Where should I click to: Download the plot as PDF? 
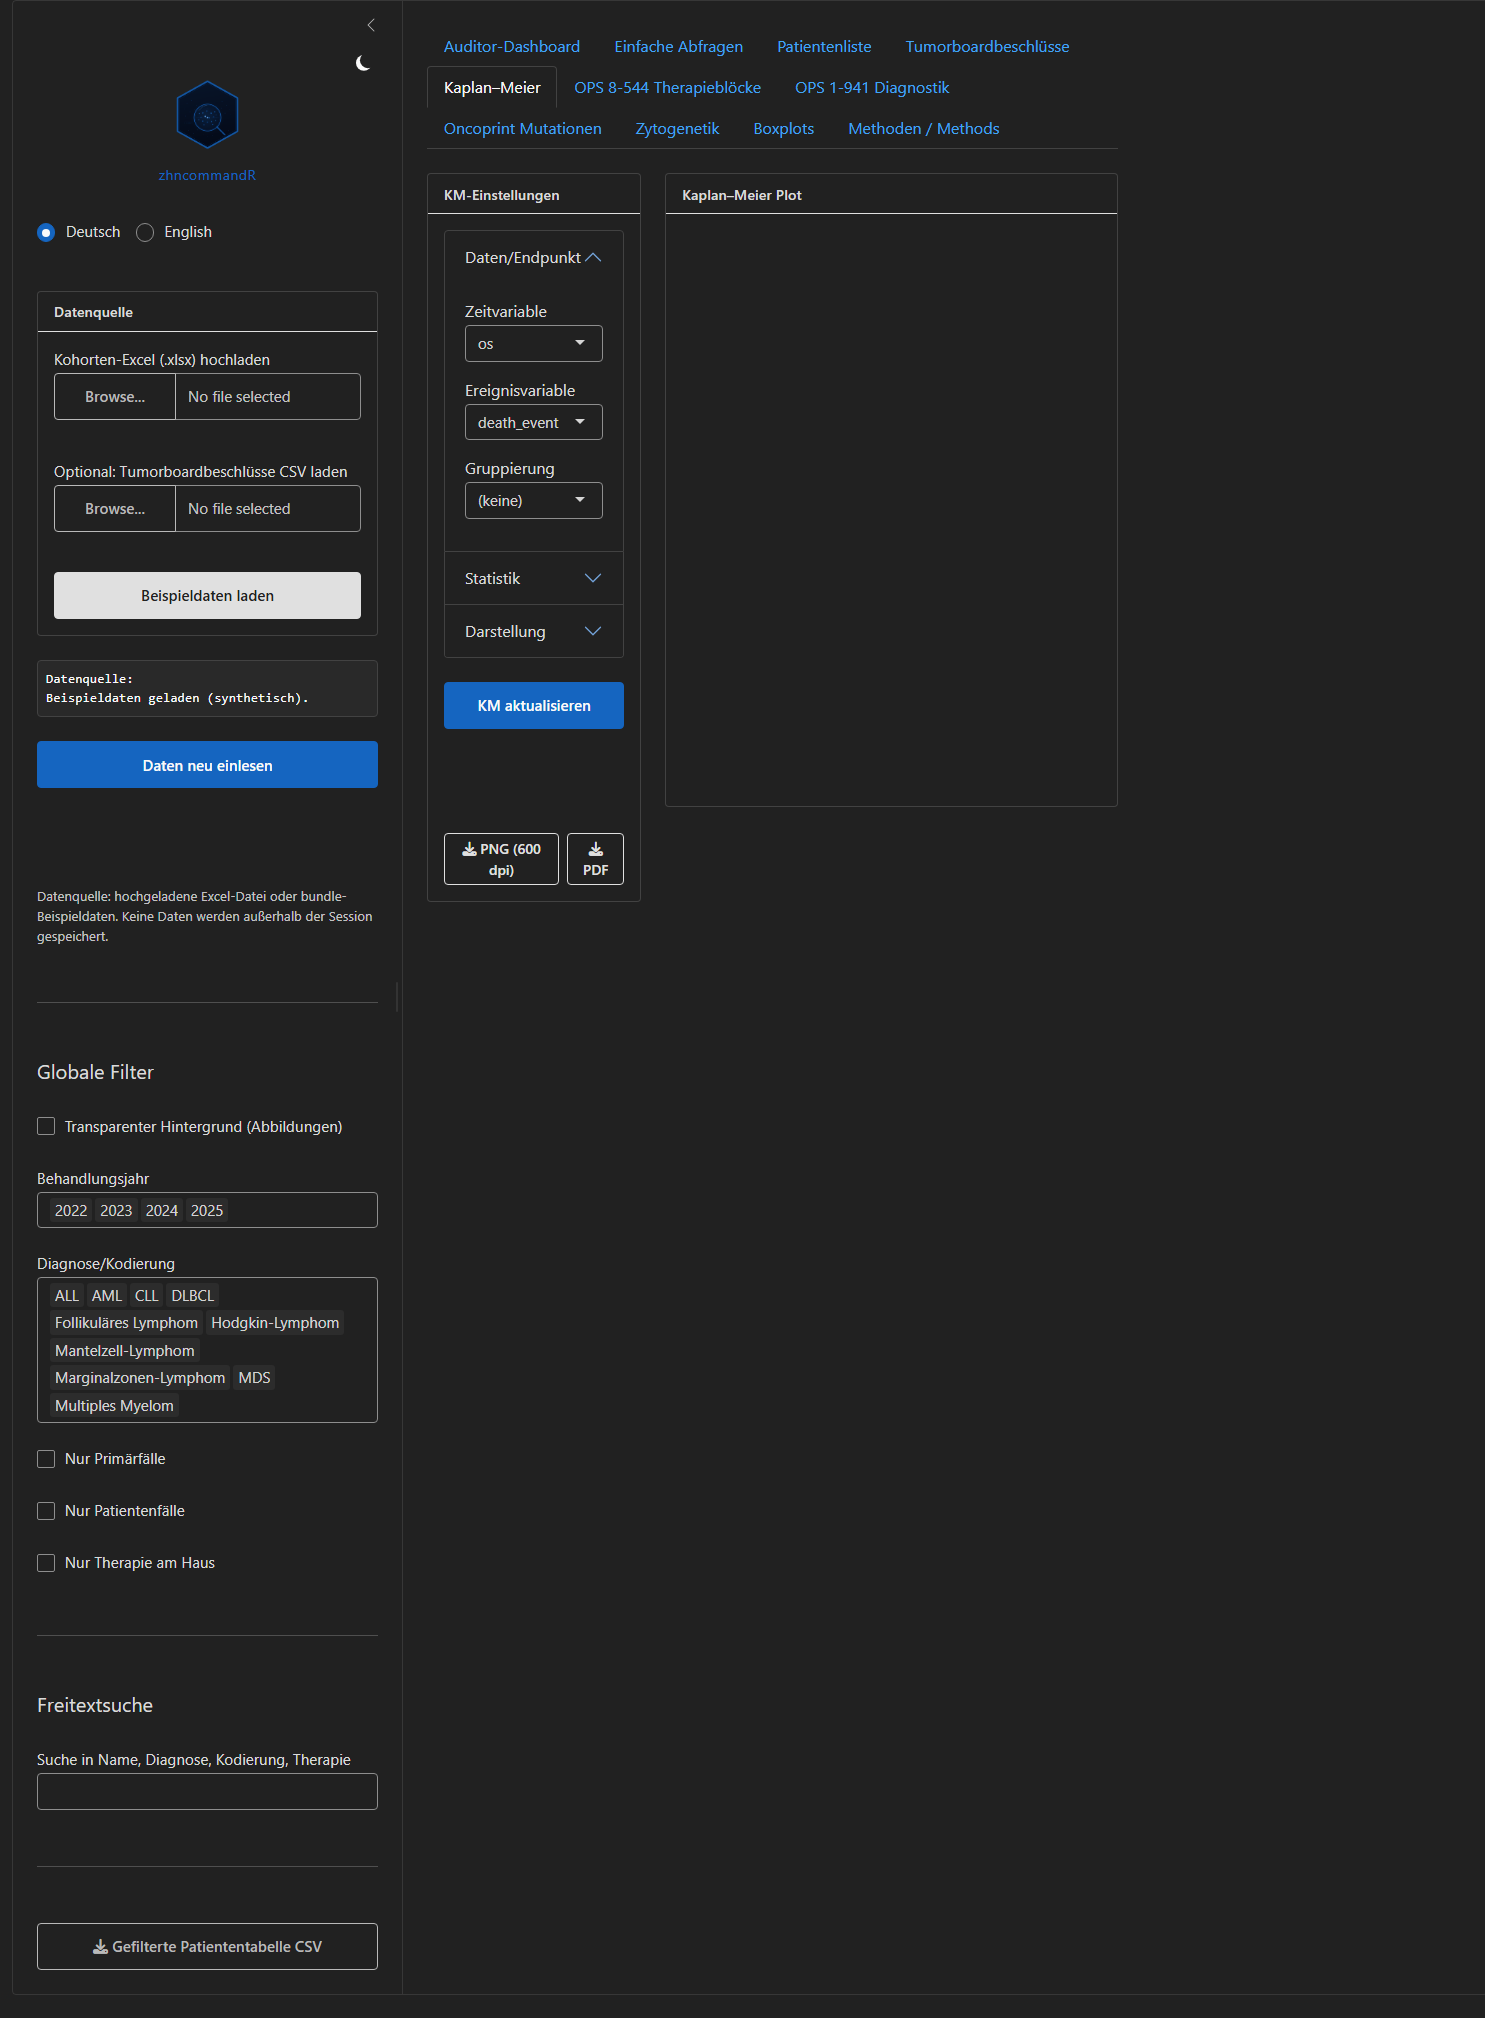(x=595, y=859)
